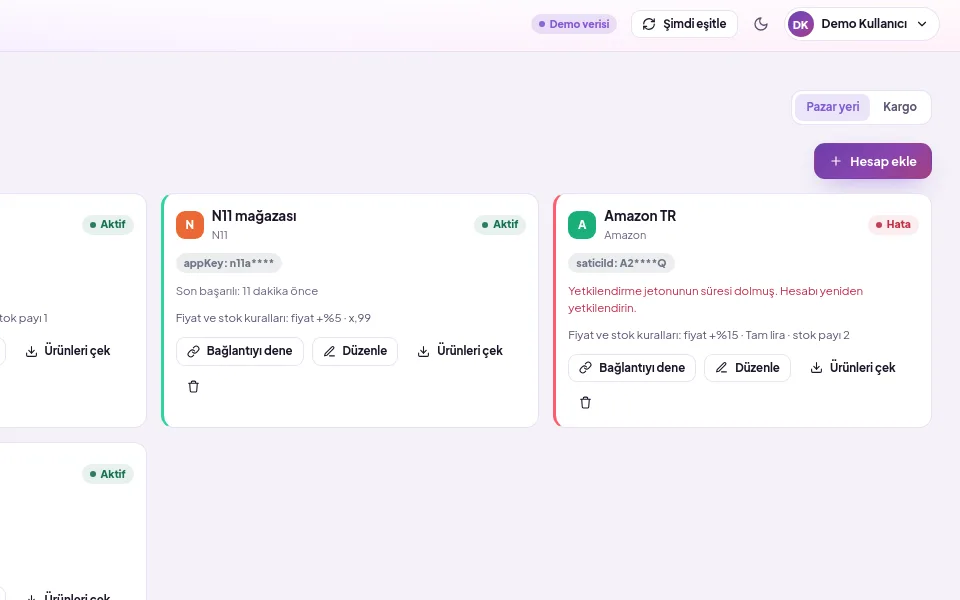
Task: Click the appKey: n11a**** chip
Action: tap(228, 263)
